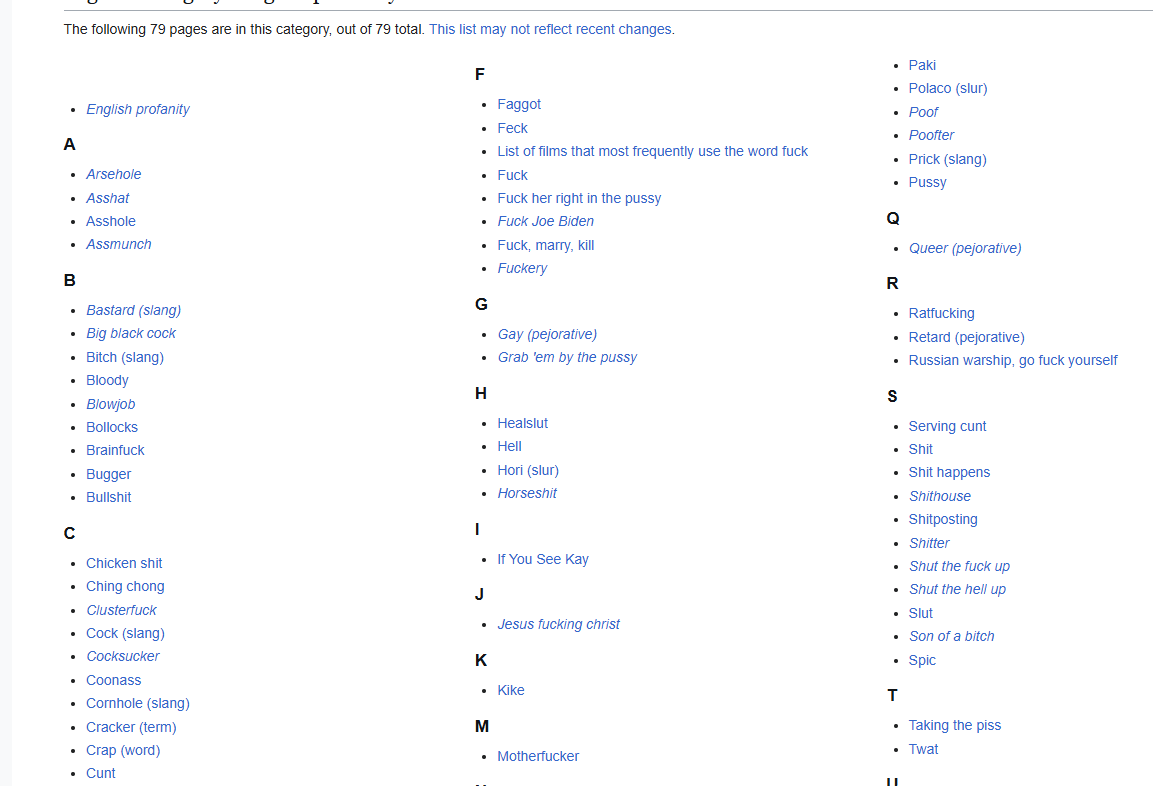Open Jesus fucking christ link
Image resolution: width=1153 pixels, height=786 pixels.
click(x=558, y=624)
